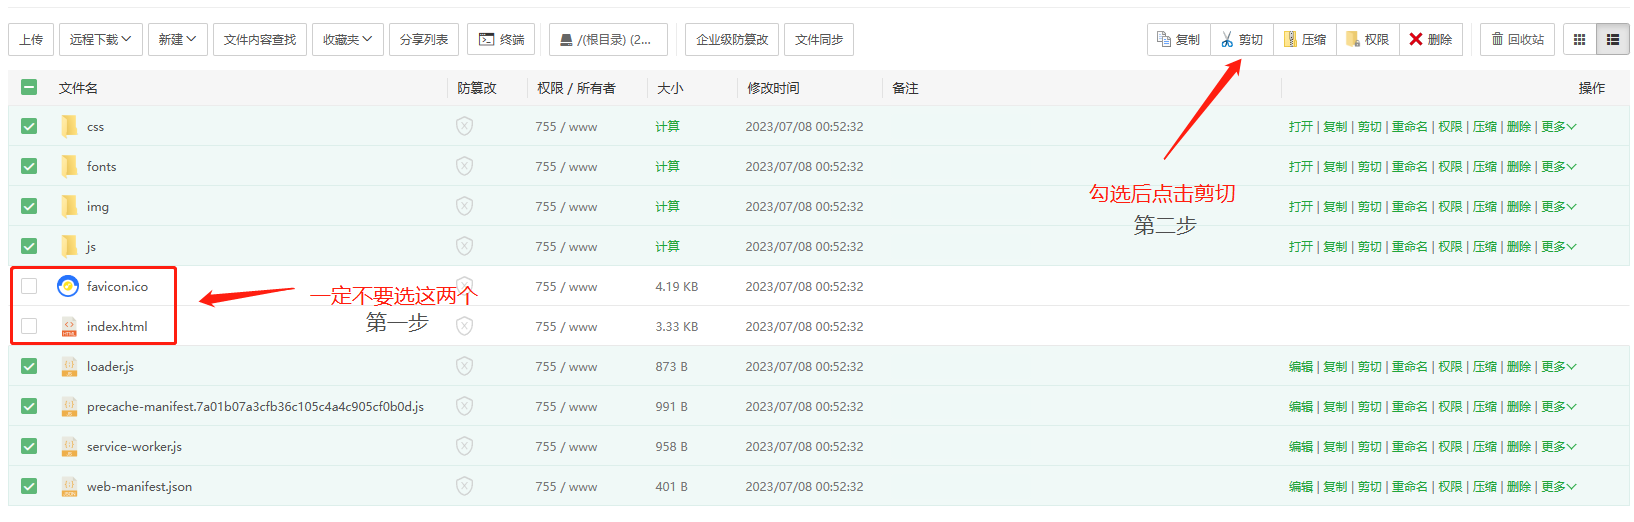1634x522 pixels.
Task: Sort files by Modified Time (修改时间) column
Action: (x=773, y=88)
